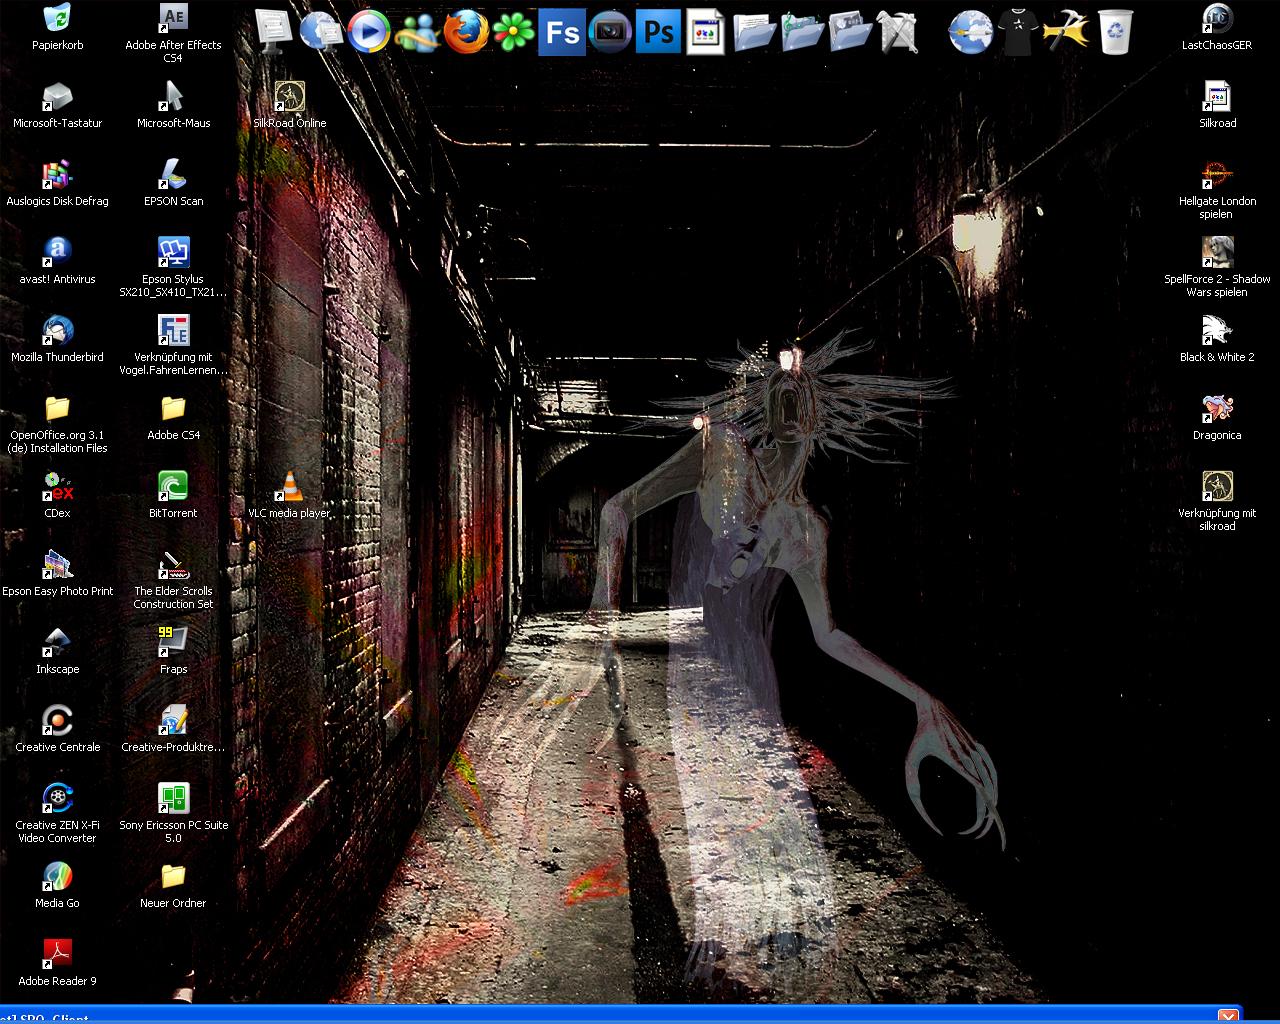The width and height of the screenshot is (1280, 1024).
Task: Open Windows Media Player dock icon
Action: (369, 31)
